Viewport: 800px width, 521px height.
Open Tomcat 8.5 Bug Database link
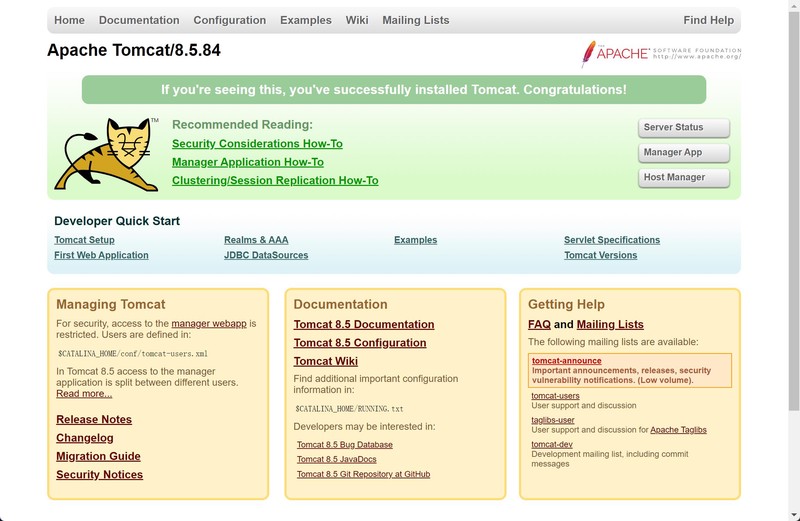point(345,445)
